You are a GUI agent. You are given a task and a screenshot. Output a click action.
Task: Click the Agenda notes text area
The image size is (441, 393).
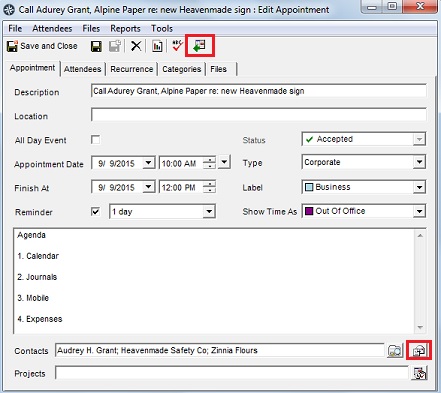tap(214, 281)
